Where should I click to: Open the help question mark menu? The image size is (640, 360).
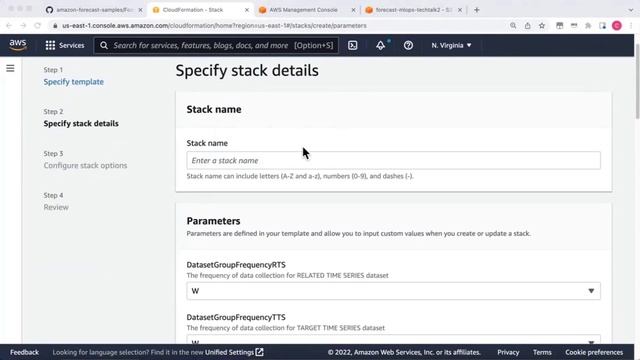click(x=408, y=45)
